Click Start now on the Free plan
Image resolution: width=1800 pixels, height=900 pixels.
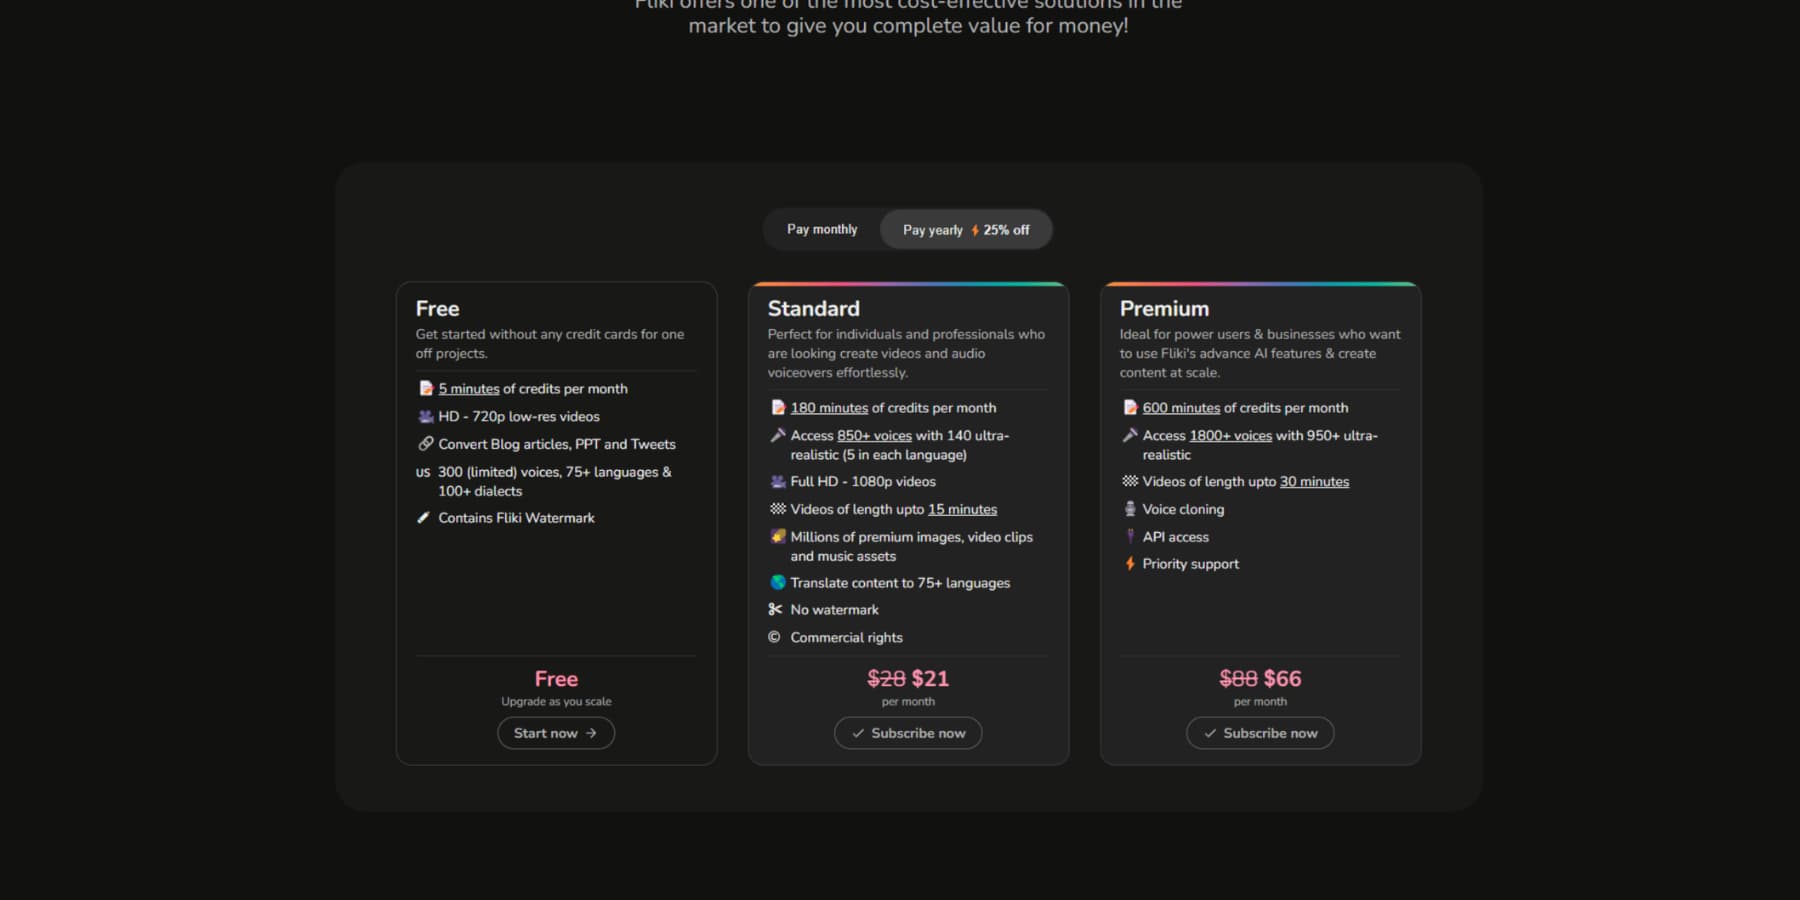coord(556,732)
